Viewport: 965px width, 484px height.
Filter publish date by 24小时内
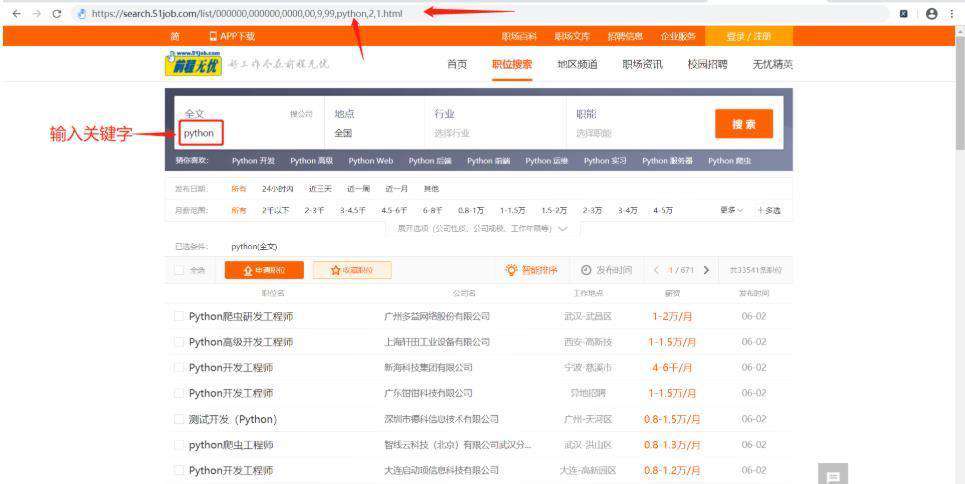click(x=278, y=189)
